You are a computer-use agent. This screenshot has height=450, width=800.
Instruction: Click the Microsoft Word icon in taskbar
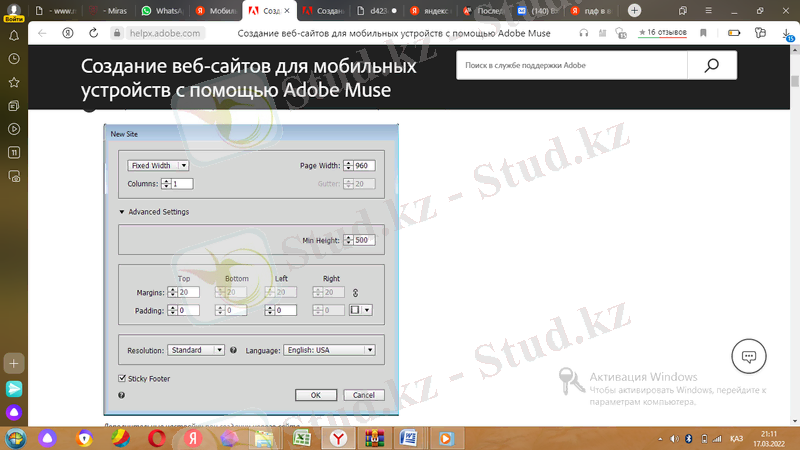pos(407,438)
